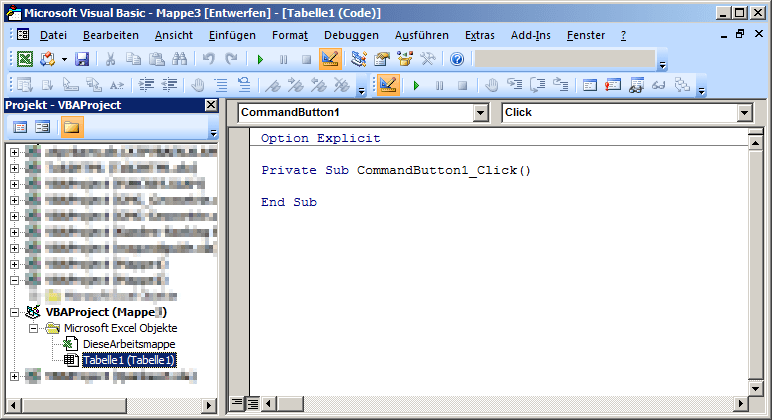Click the Copy icon in the standard toolbar
The image size is (772, 420).
click(133, 60)
